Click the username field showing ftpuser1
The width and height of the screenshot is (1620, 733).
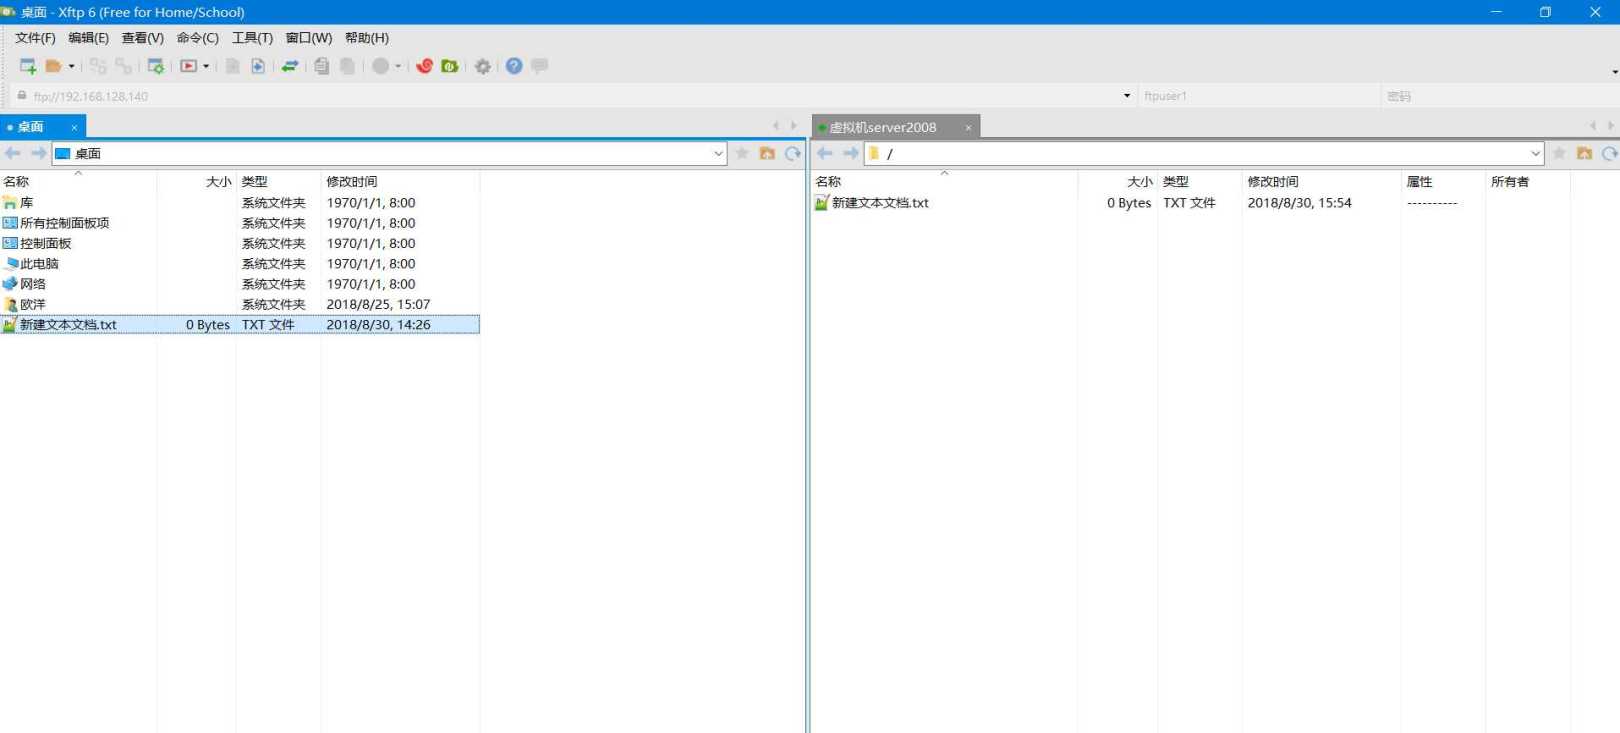(1259, 96)
